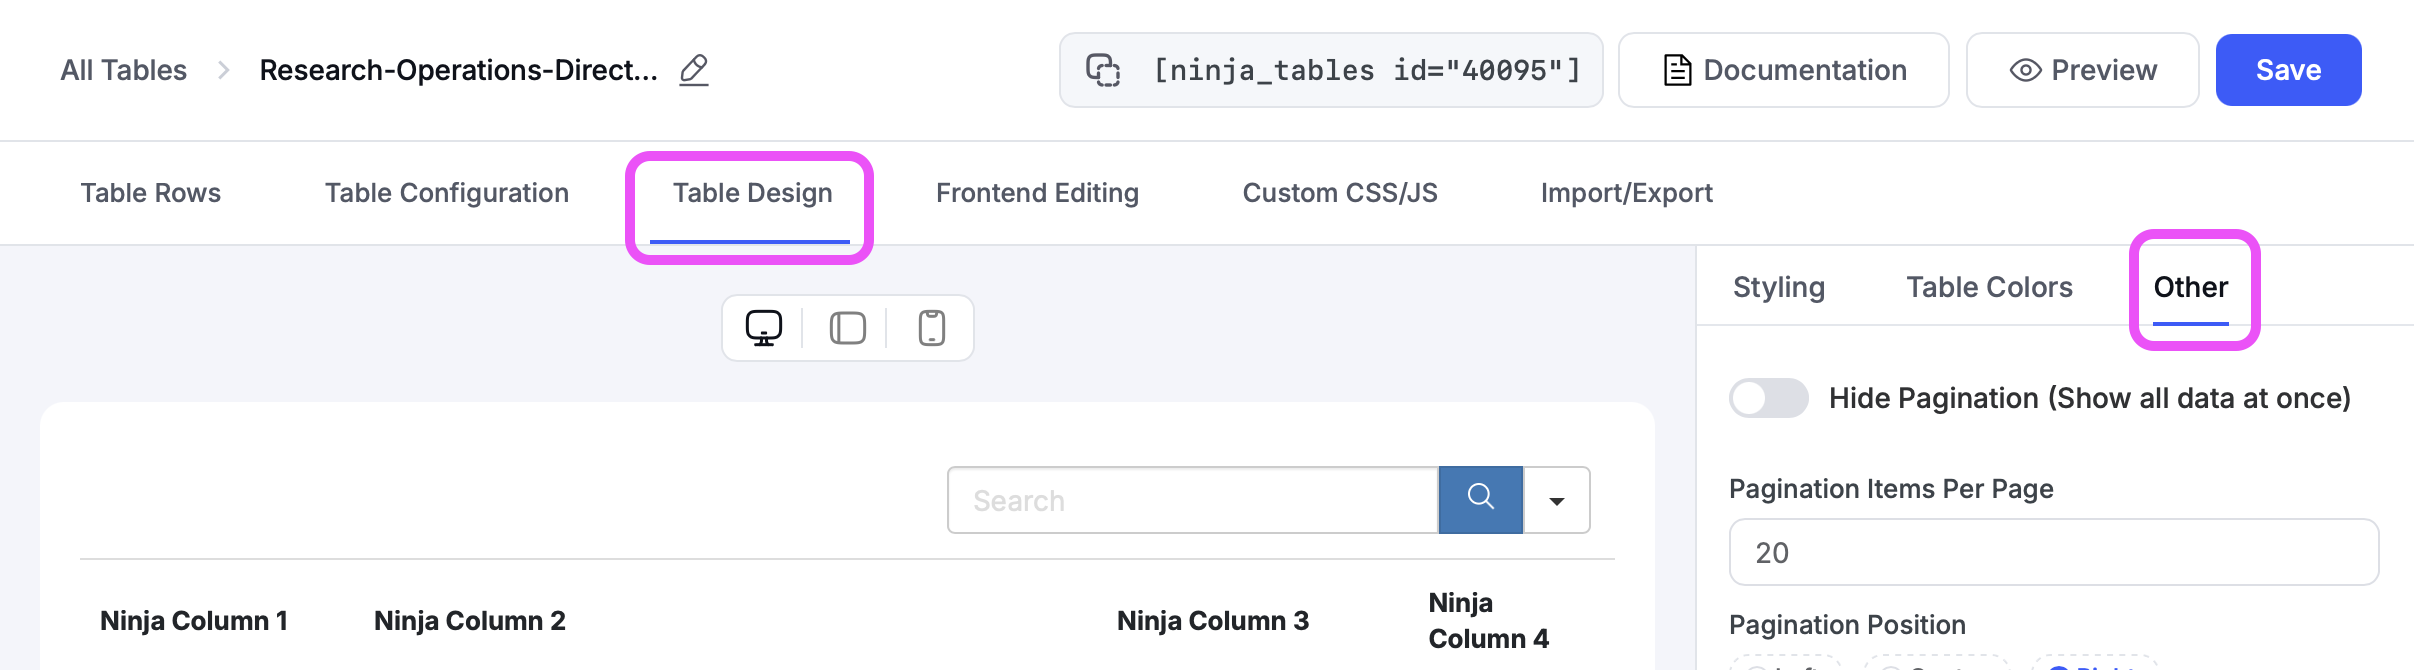Go back to All Tables
2414x670 pixels.
tap(124, 70)
